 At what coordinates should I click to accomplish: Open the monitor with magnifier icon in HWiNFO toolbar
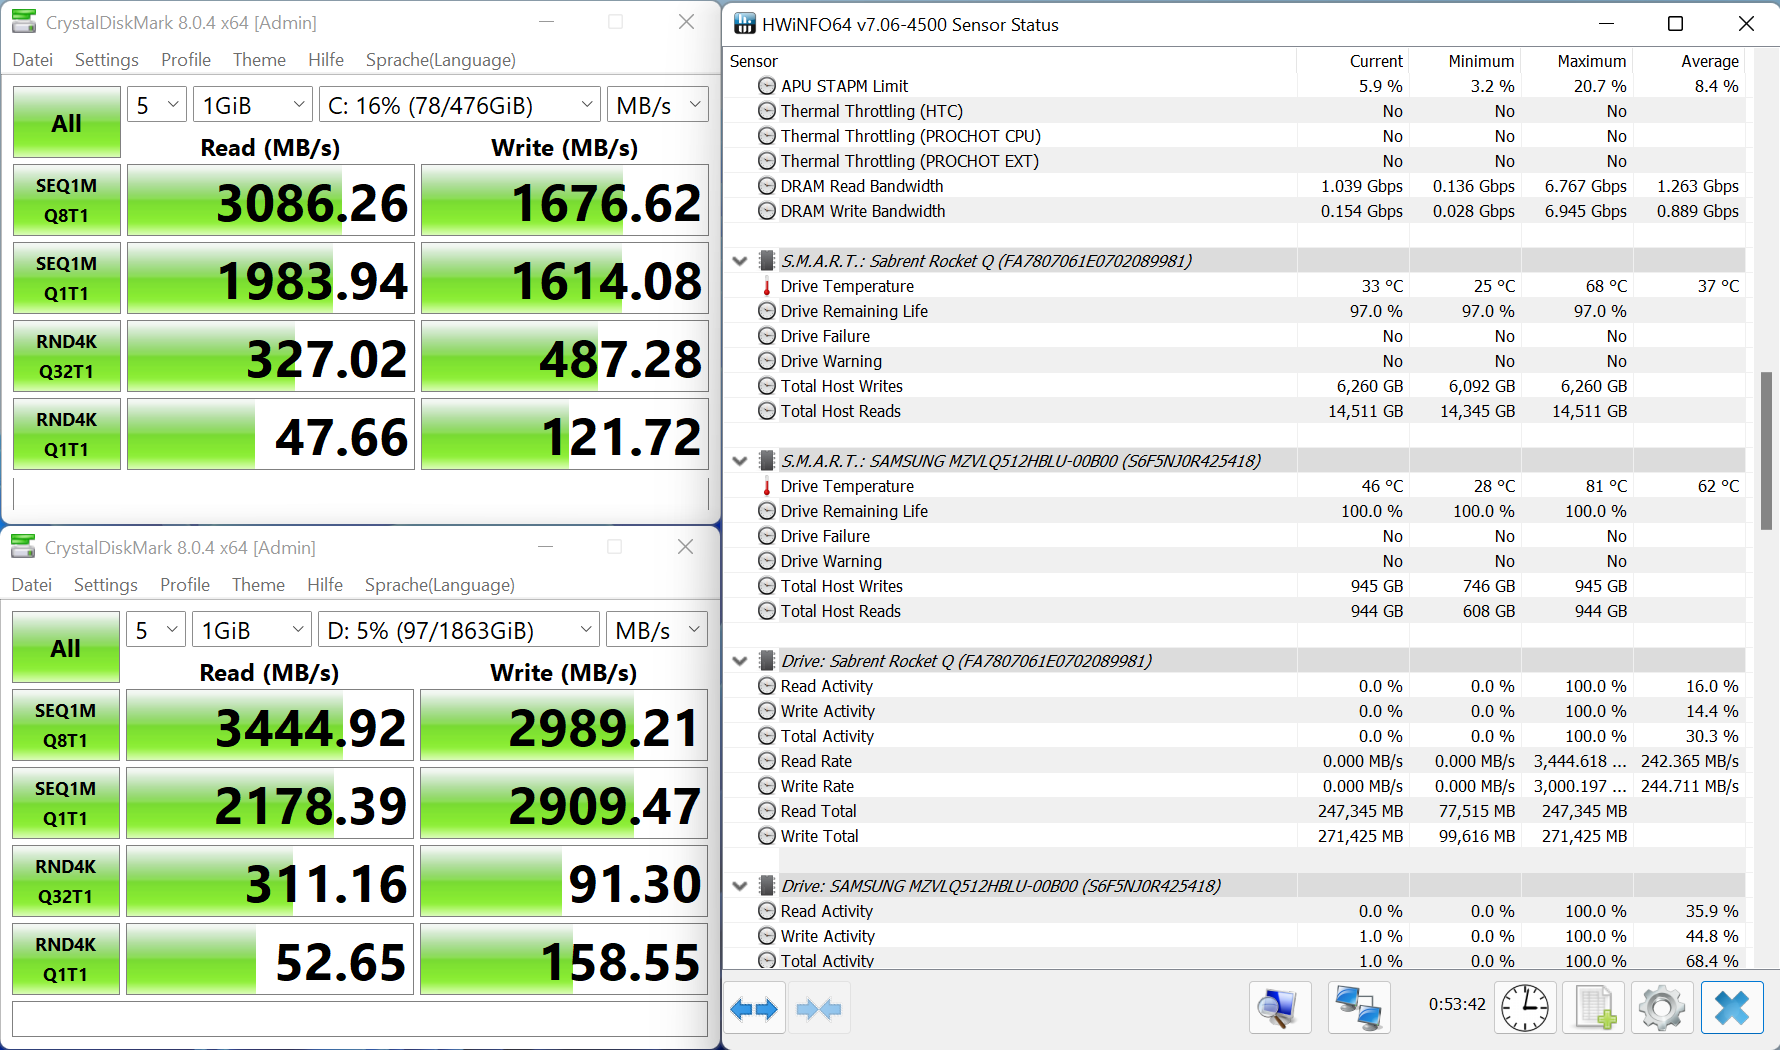pos(1278,1007)
